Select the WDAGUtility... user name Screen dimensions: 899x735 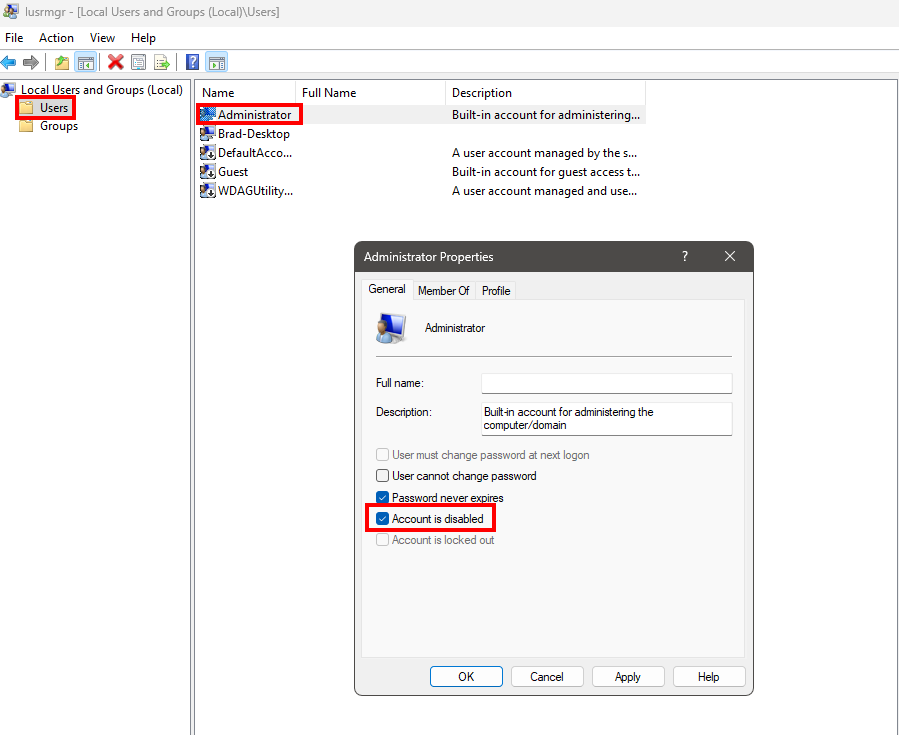255,191
